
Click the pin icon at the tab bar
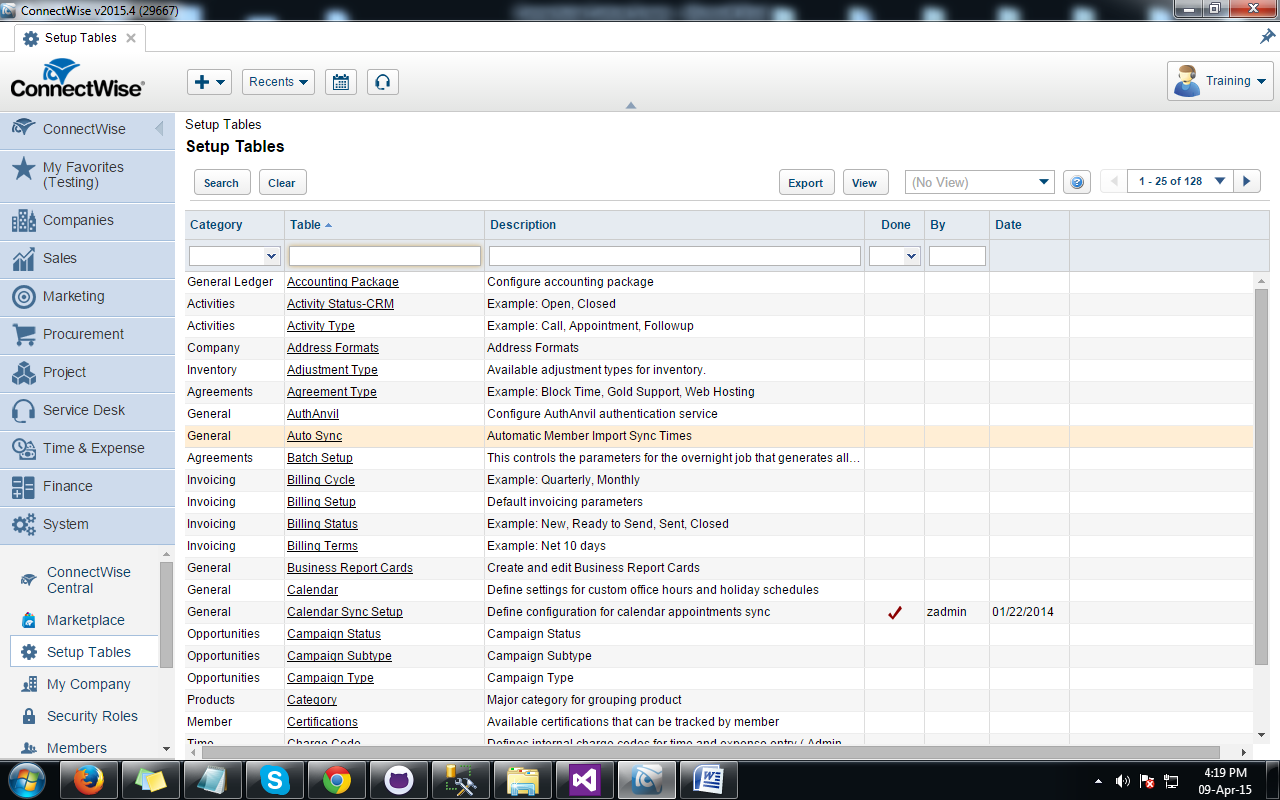click(1267, 37)
